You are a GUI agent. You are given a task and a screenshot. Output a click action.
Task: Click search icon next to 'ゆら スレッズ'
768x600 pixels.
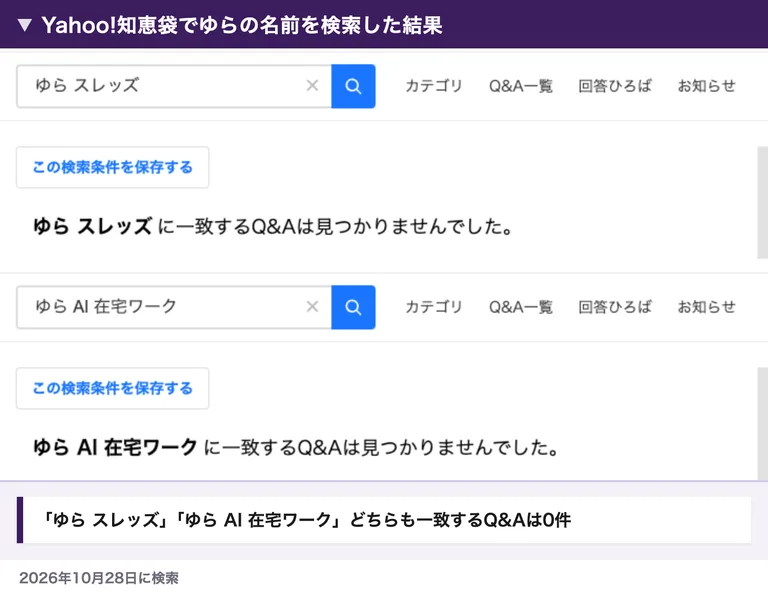(x=353, y=86)
